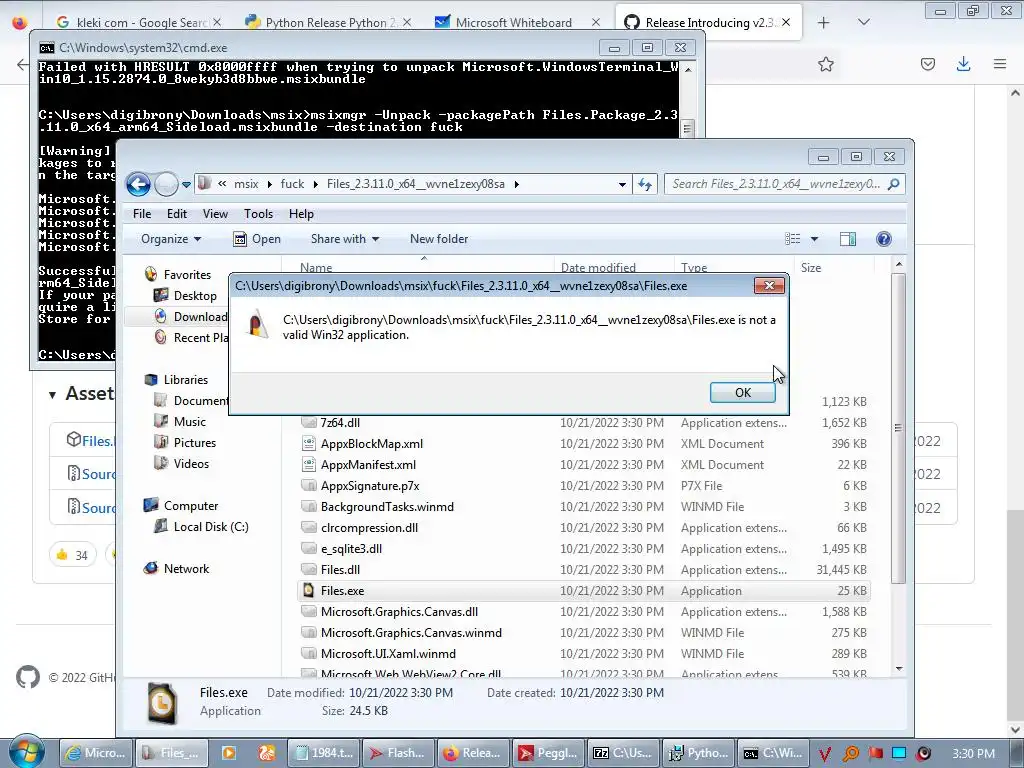Toggle the preview pane icon

[x=848, y=239]
